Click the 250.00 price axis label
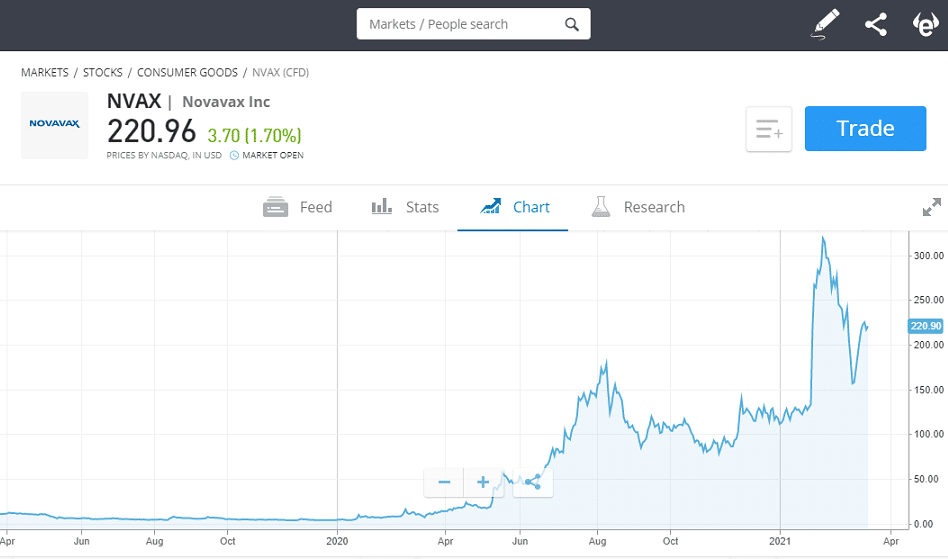 [x=929, y=300]
